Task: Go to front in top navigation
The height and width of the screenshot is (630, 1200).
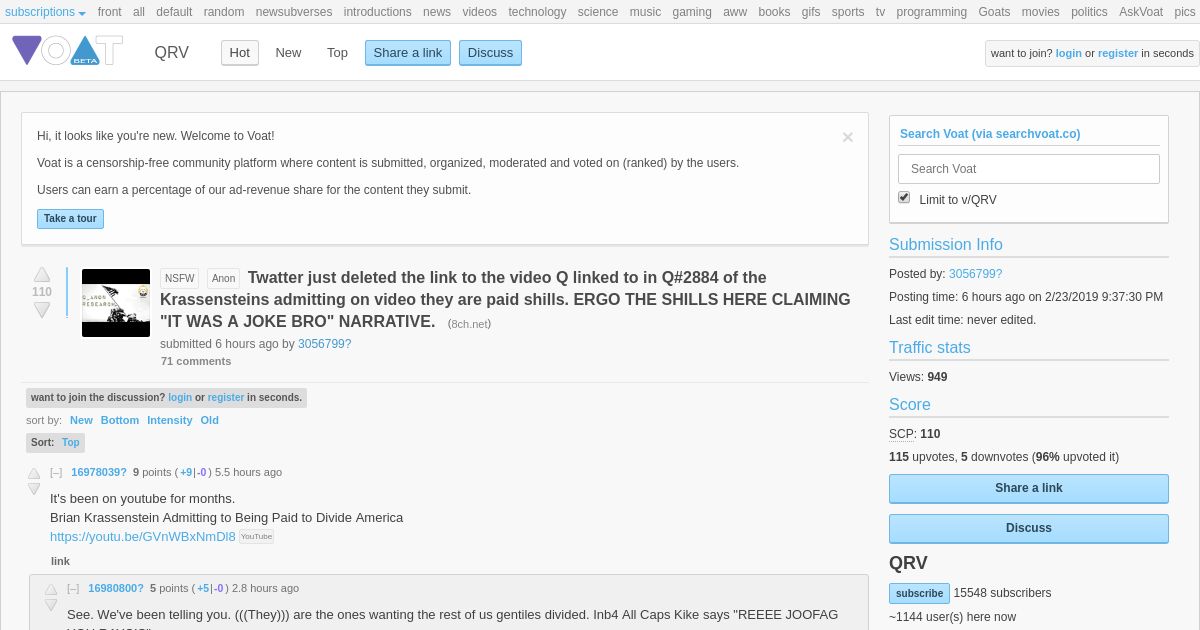Action: coord(109,12)
